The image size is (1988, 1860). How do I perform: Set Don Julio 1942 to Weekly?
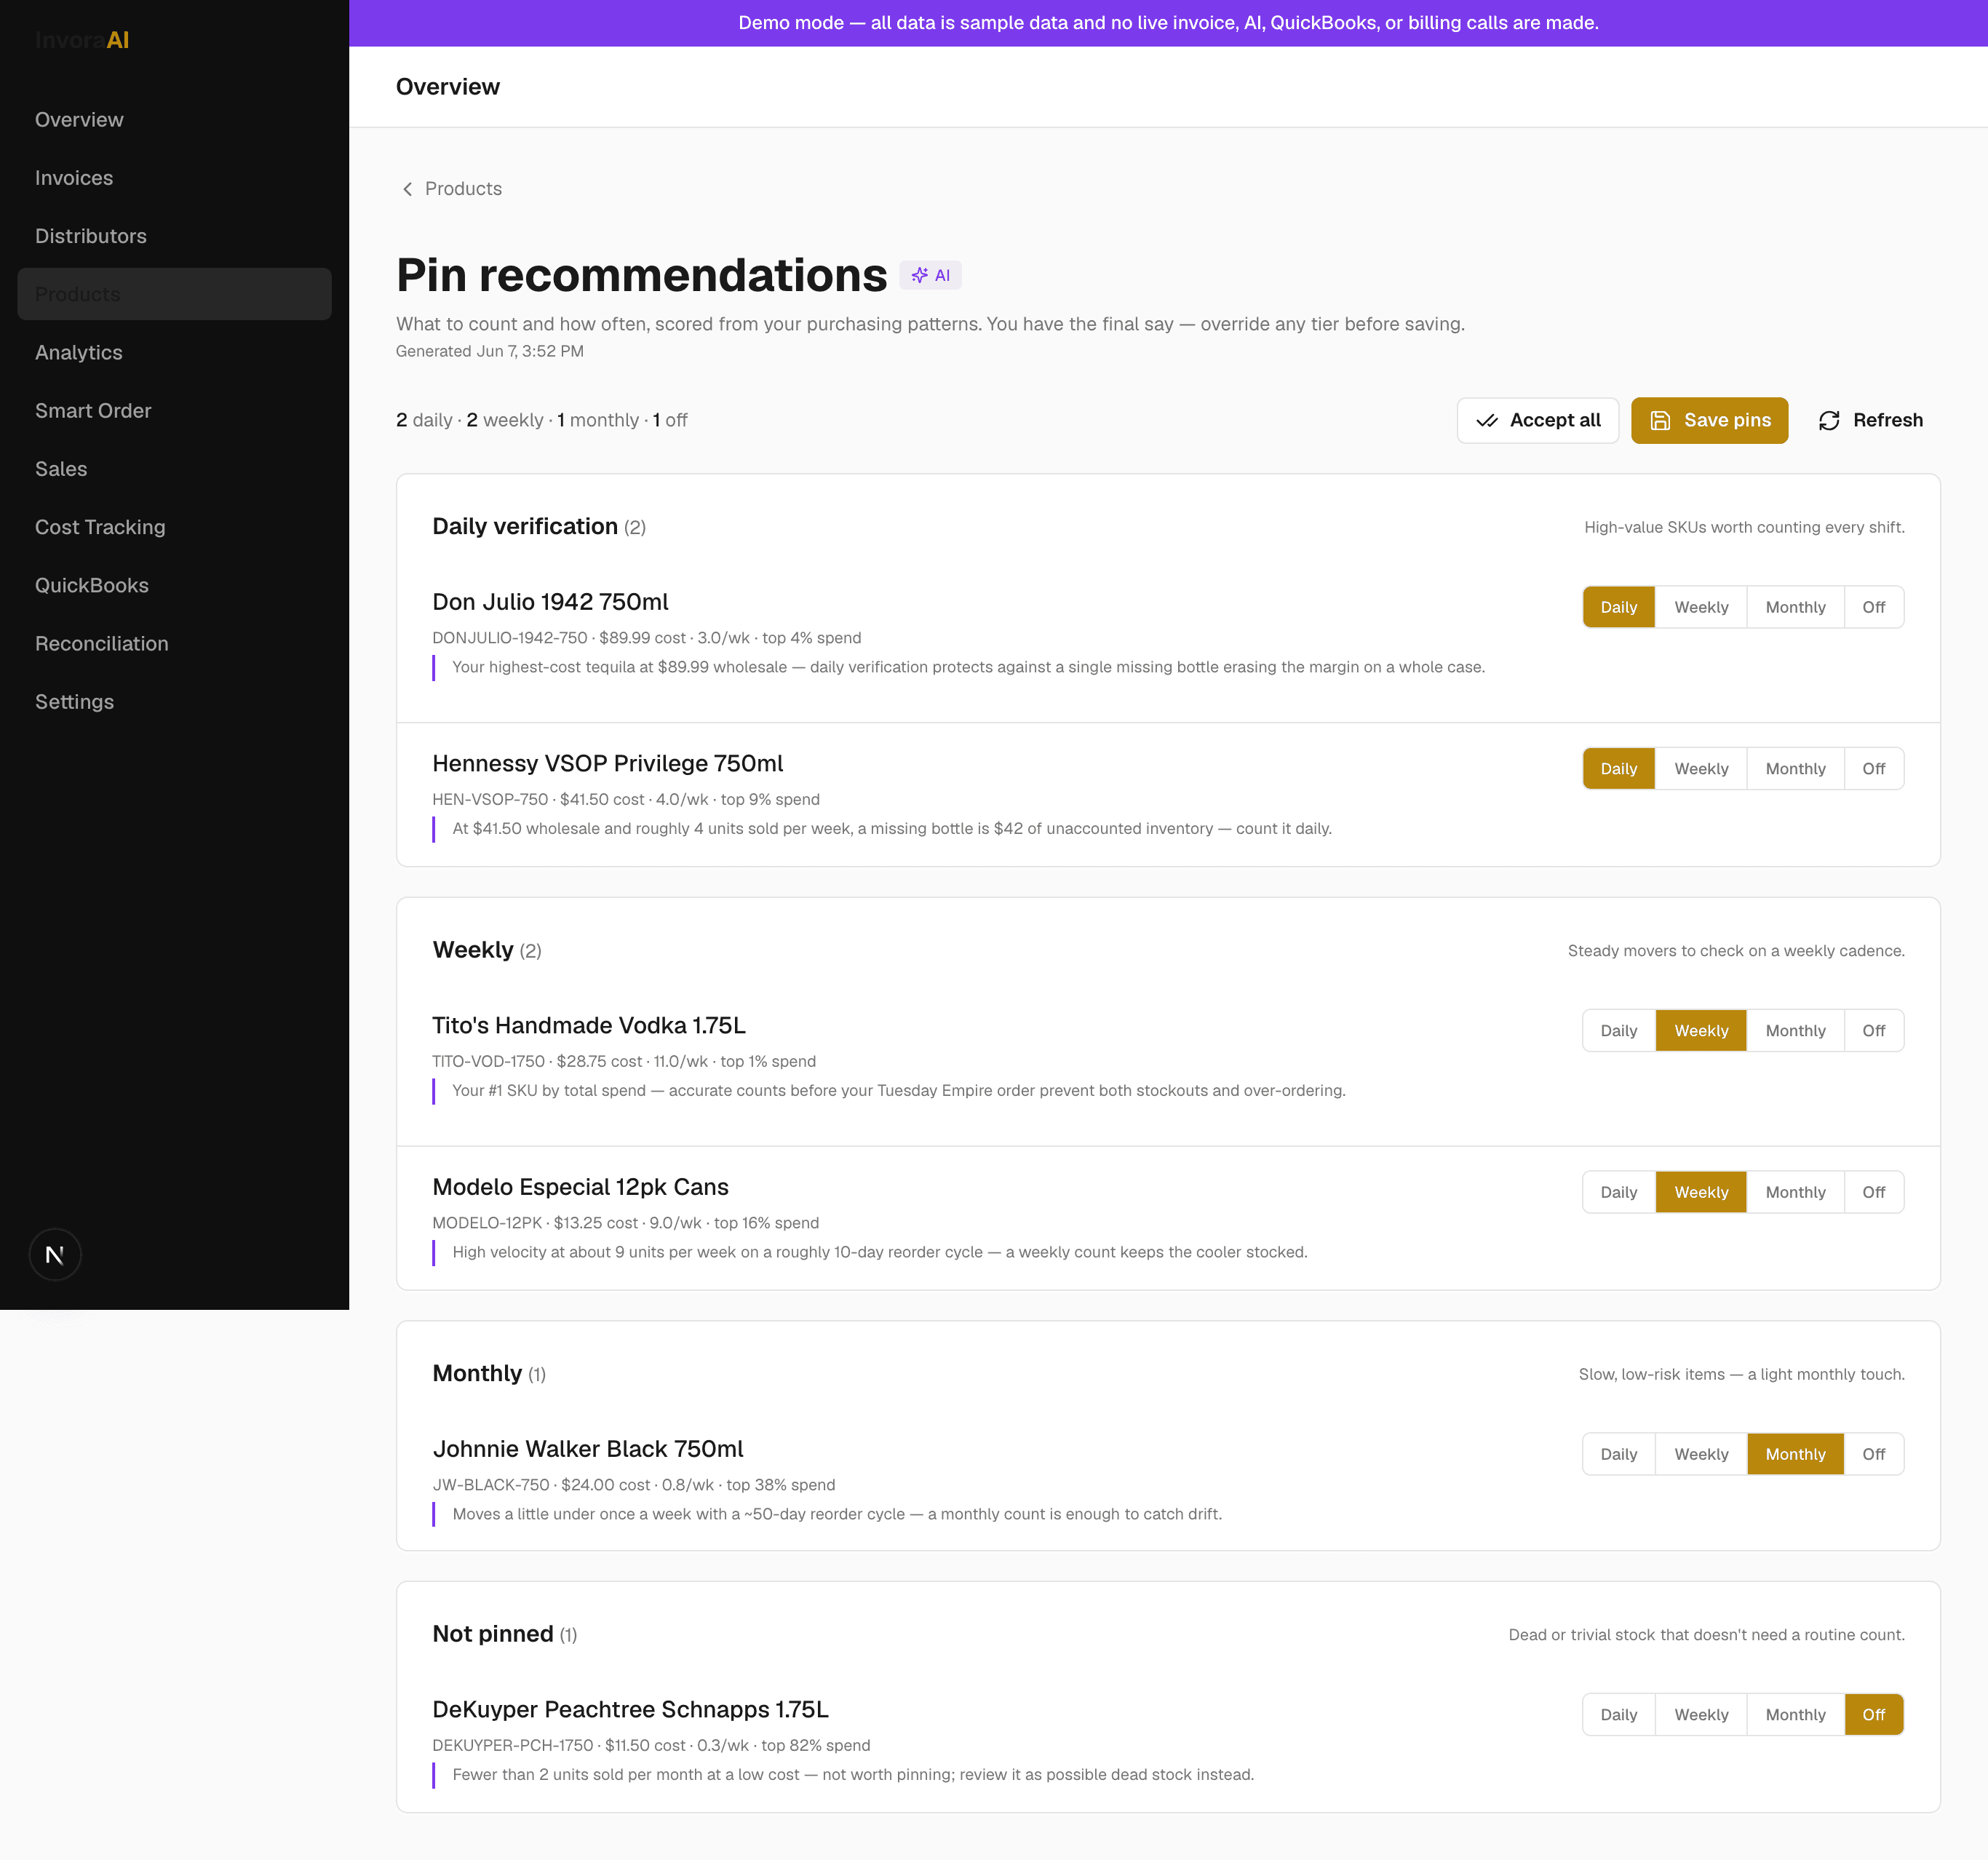pos(1701,607)
